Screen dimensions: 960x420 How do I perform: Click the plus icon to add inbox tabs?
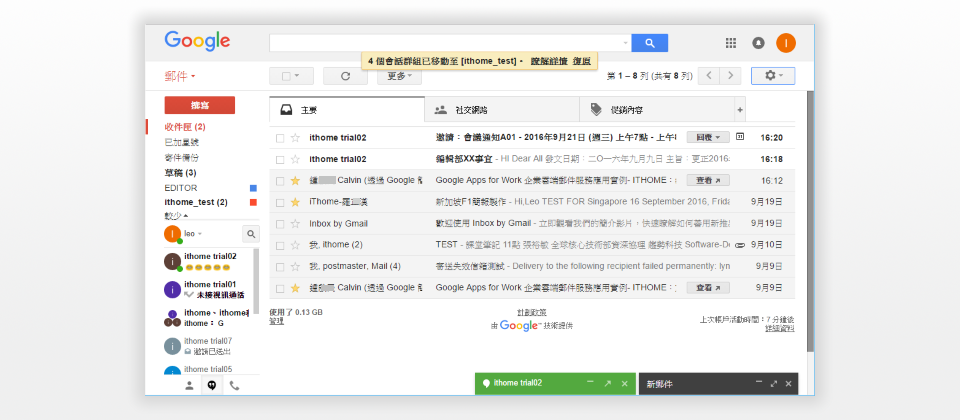pos(740,110)
